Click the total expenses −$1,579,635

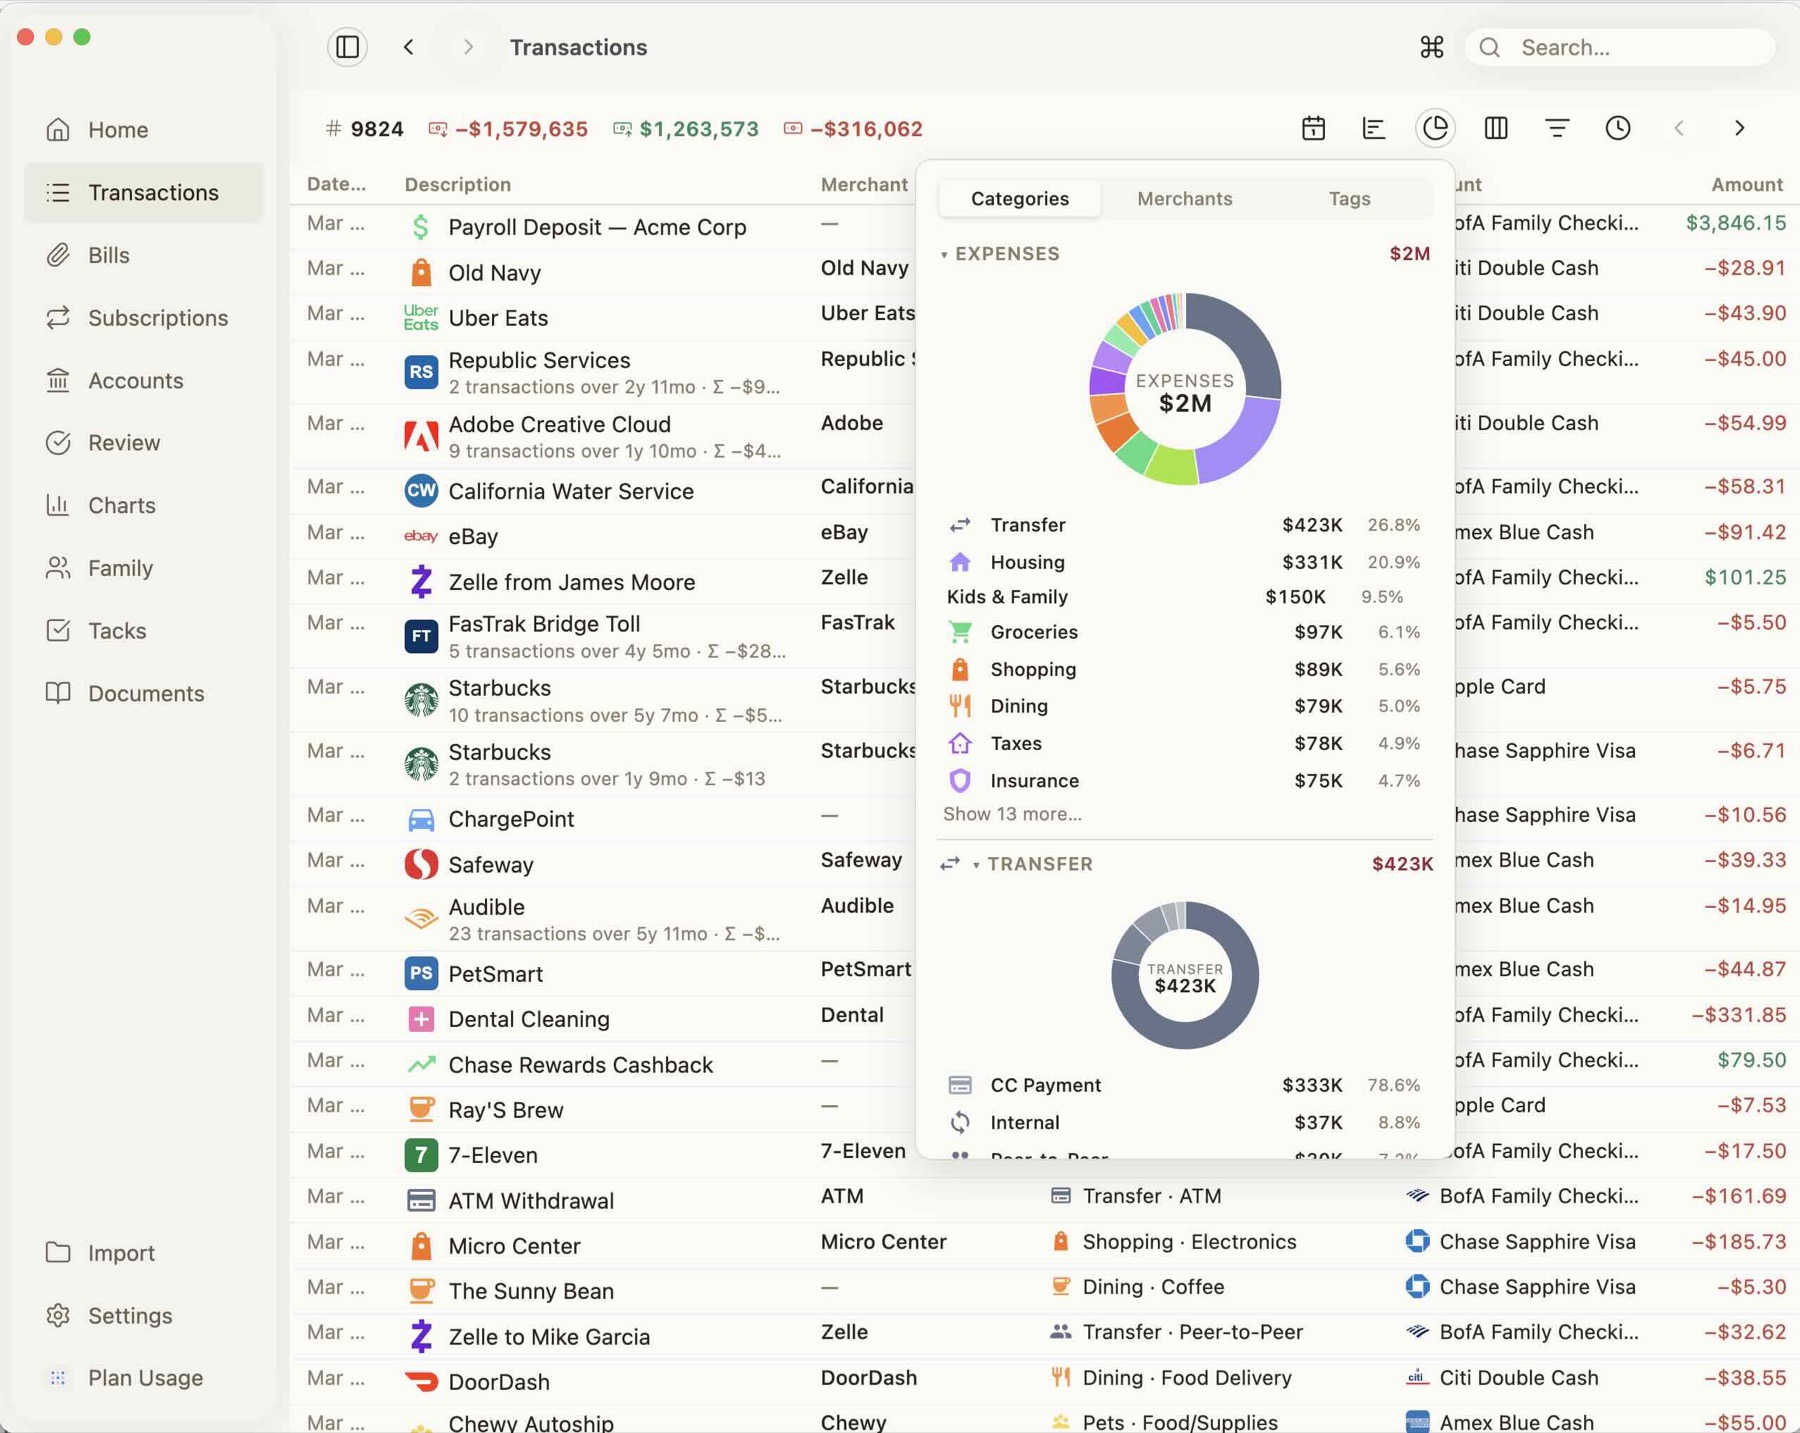tap(508, 129)
